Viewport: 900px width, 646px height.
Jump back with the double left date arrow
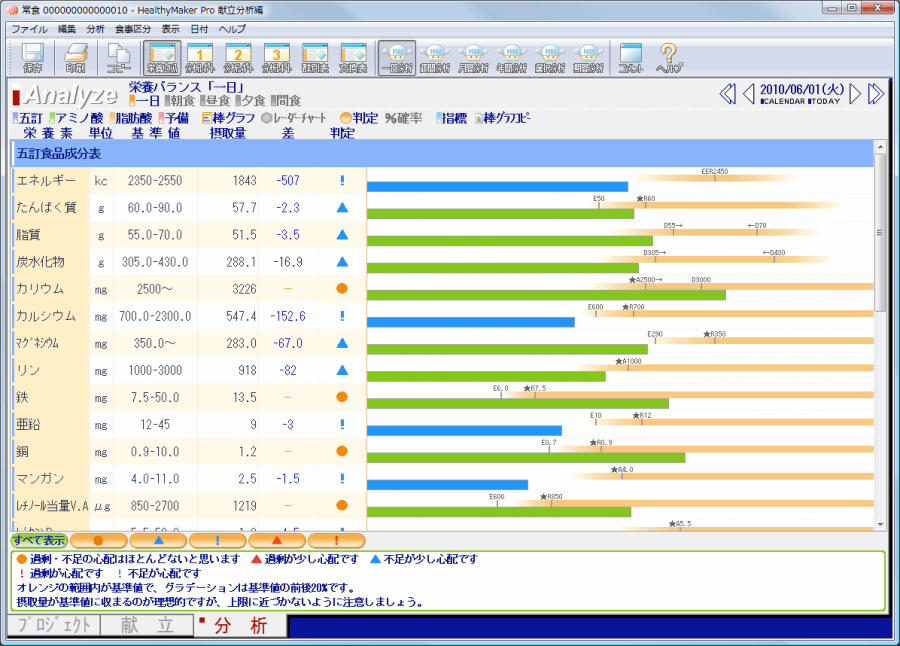727,94
